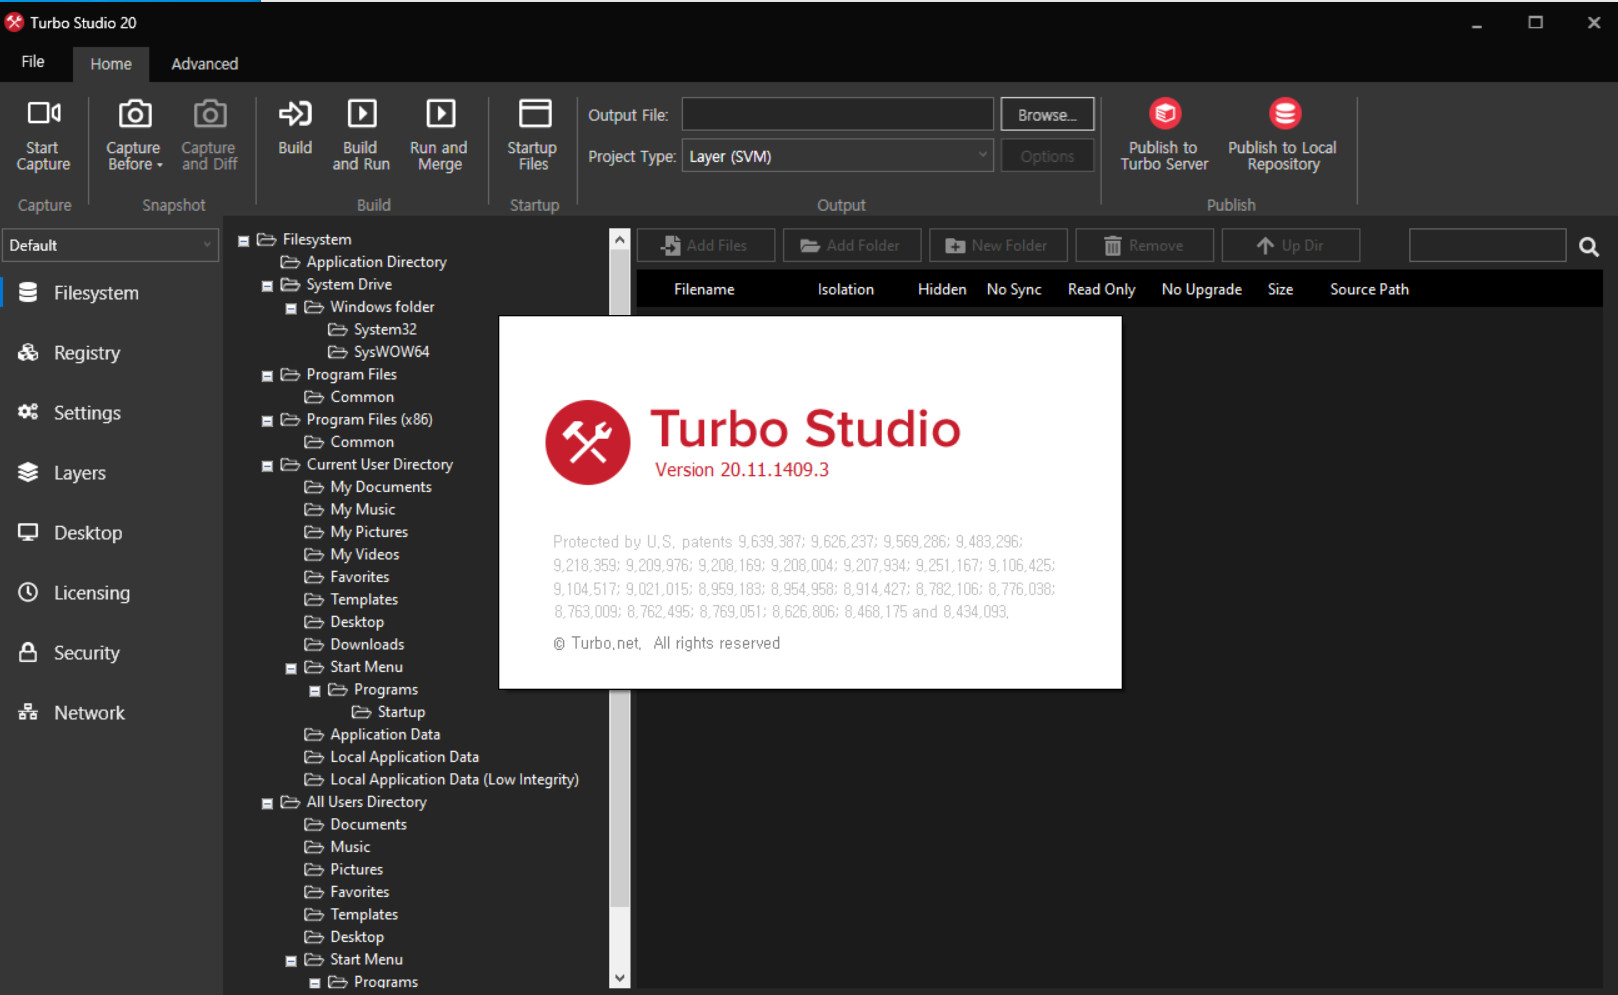Click the Source Path column header
Viewport: 1618px width, 995px height.
coord(1369,289)
